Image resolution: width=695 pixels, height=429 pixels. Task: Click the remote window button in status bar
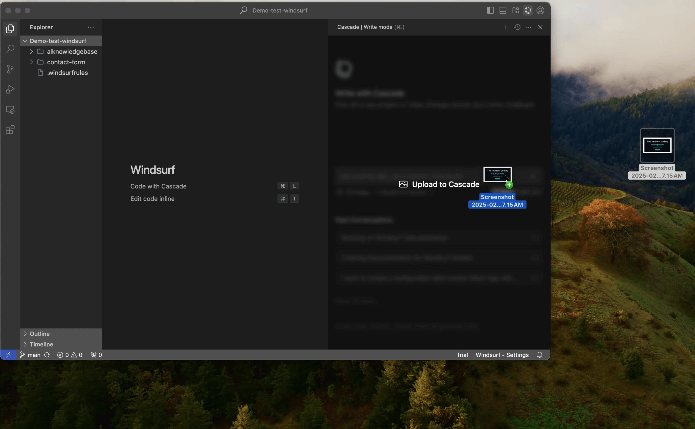(8, 355)
